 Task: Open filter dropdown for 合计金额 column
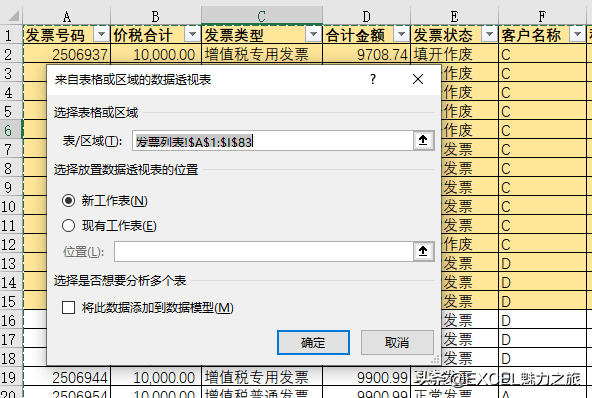tap(401, 35)
